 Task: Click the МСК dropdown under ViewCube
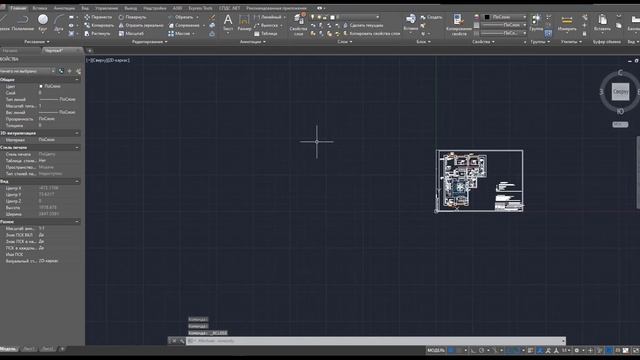pyautogui.click(x=620, y=124)
